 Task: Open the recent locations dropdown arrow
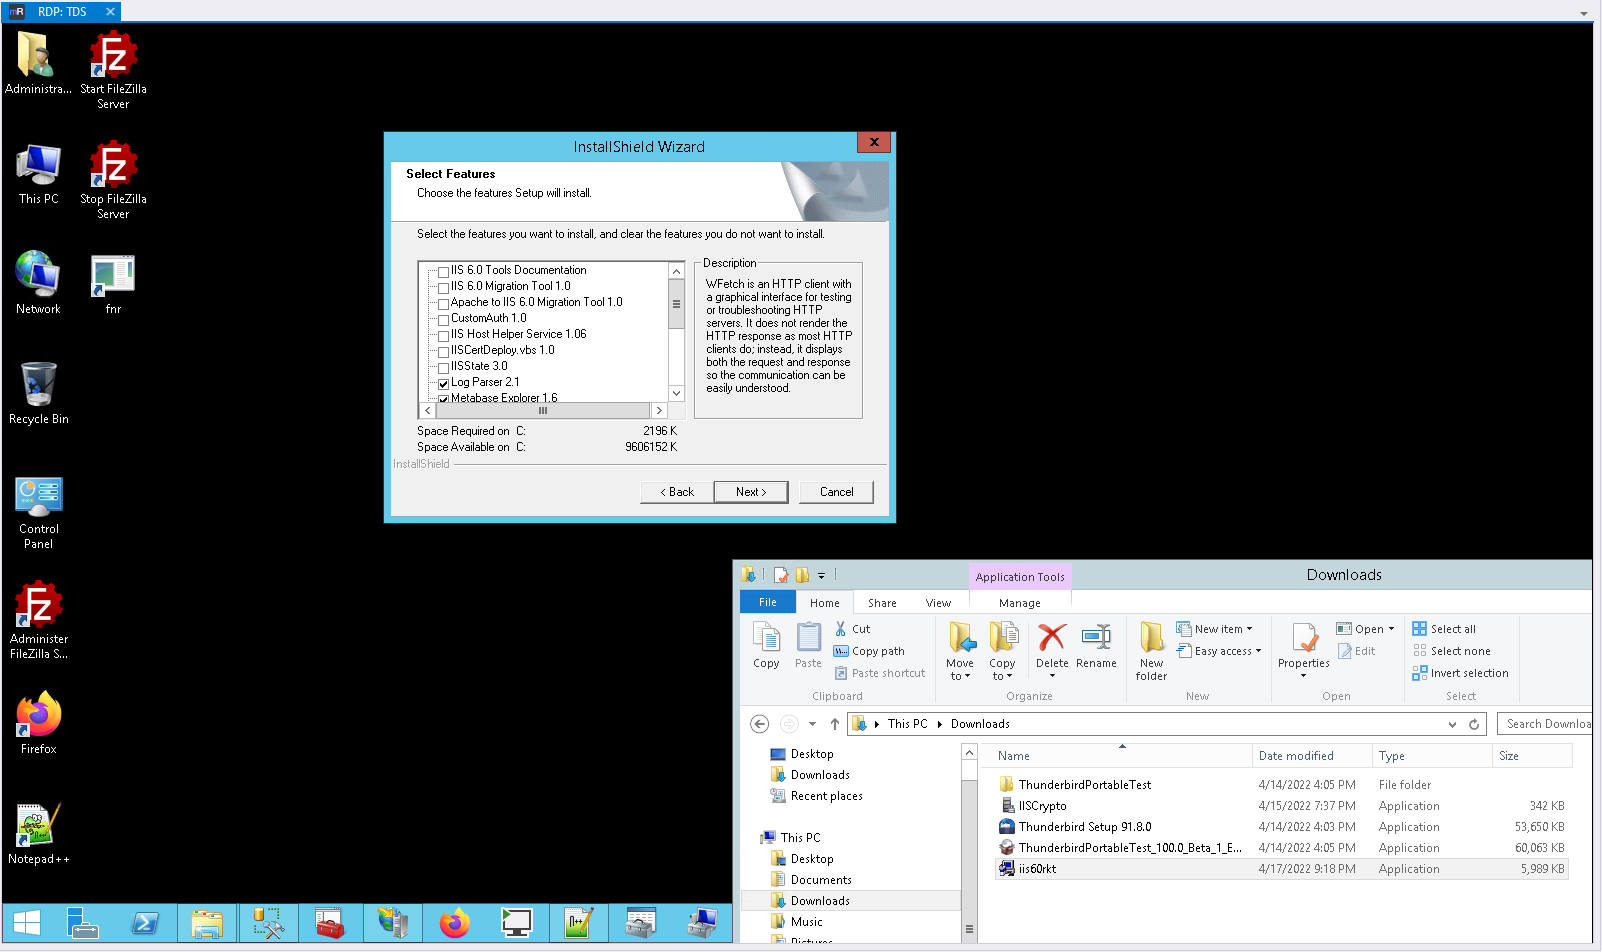pyautogui.click(x=812, y=724)
